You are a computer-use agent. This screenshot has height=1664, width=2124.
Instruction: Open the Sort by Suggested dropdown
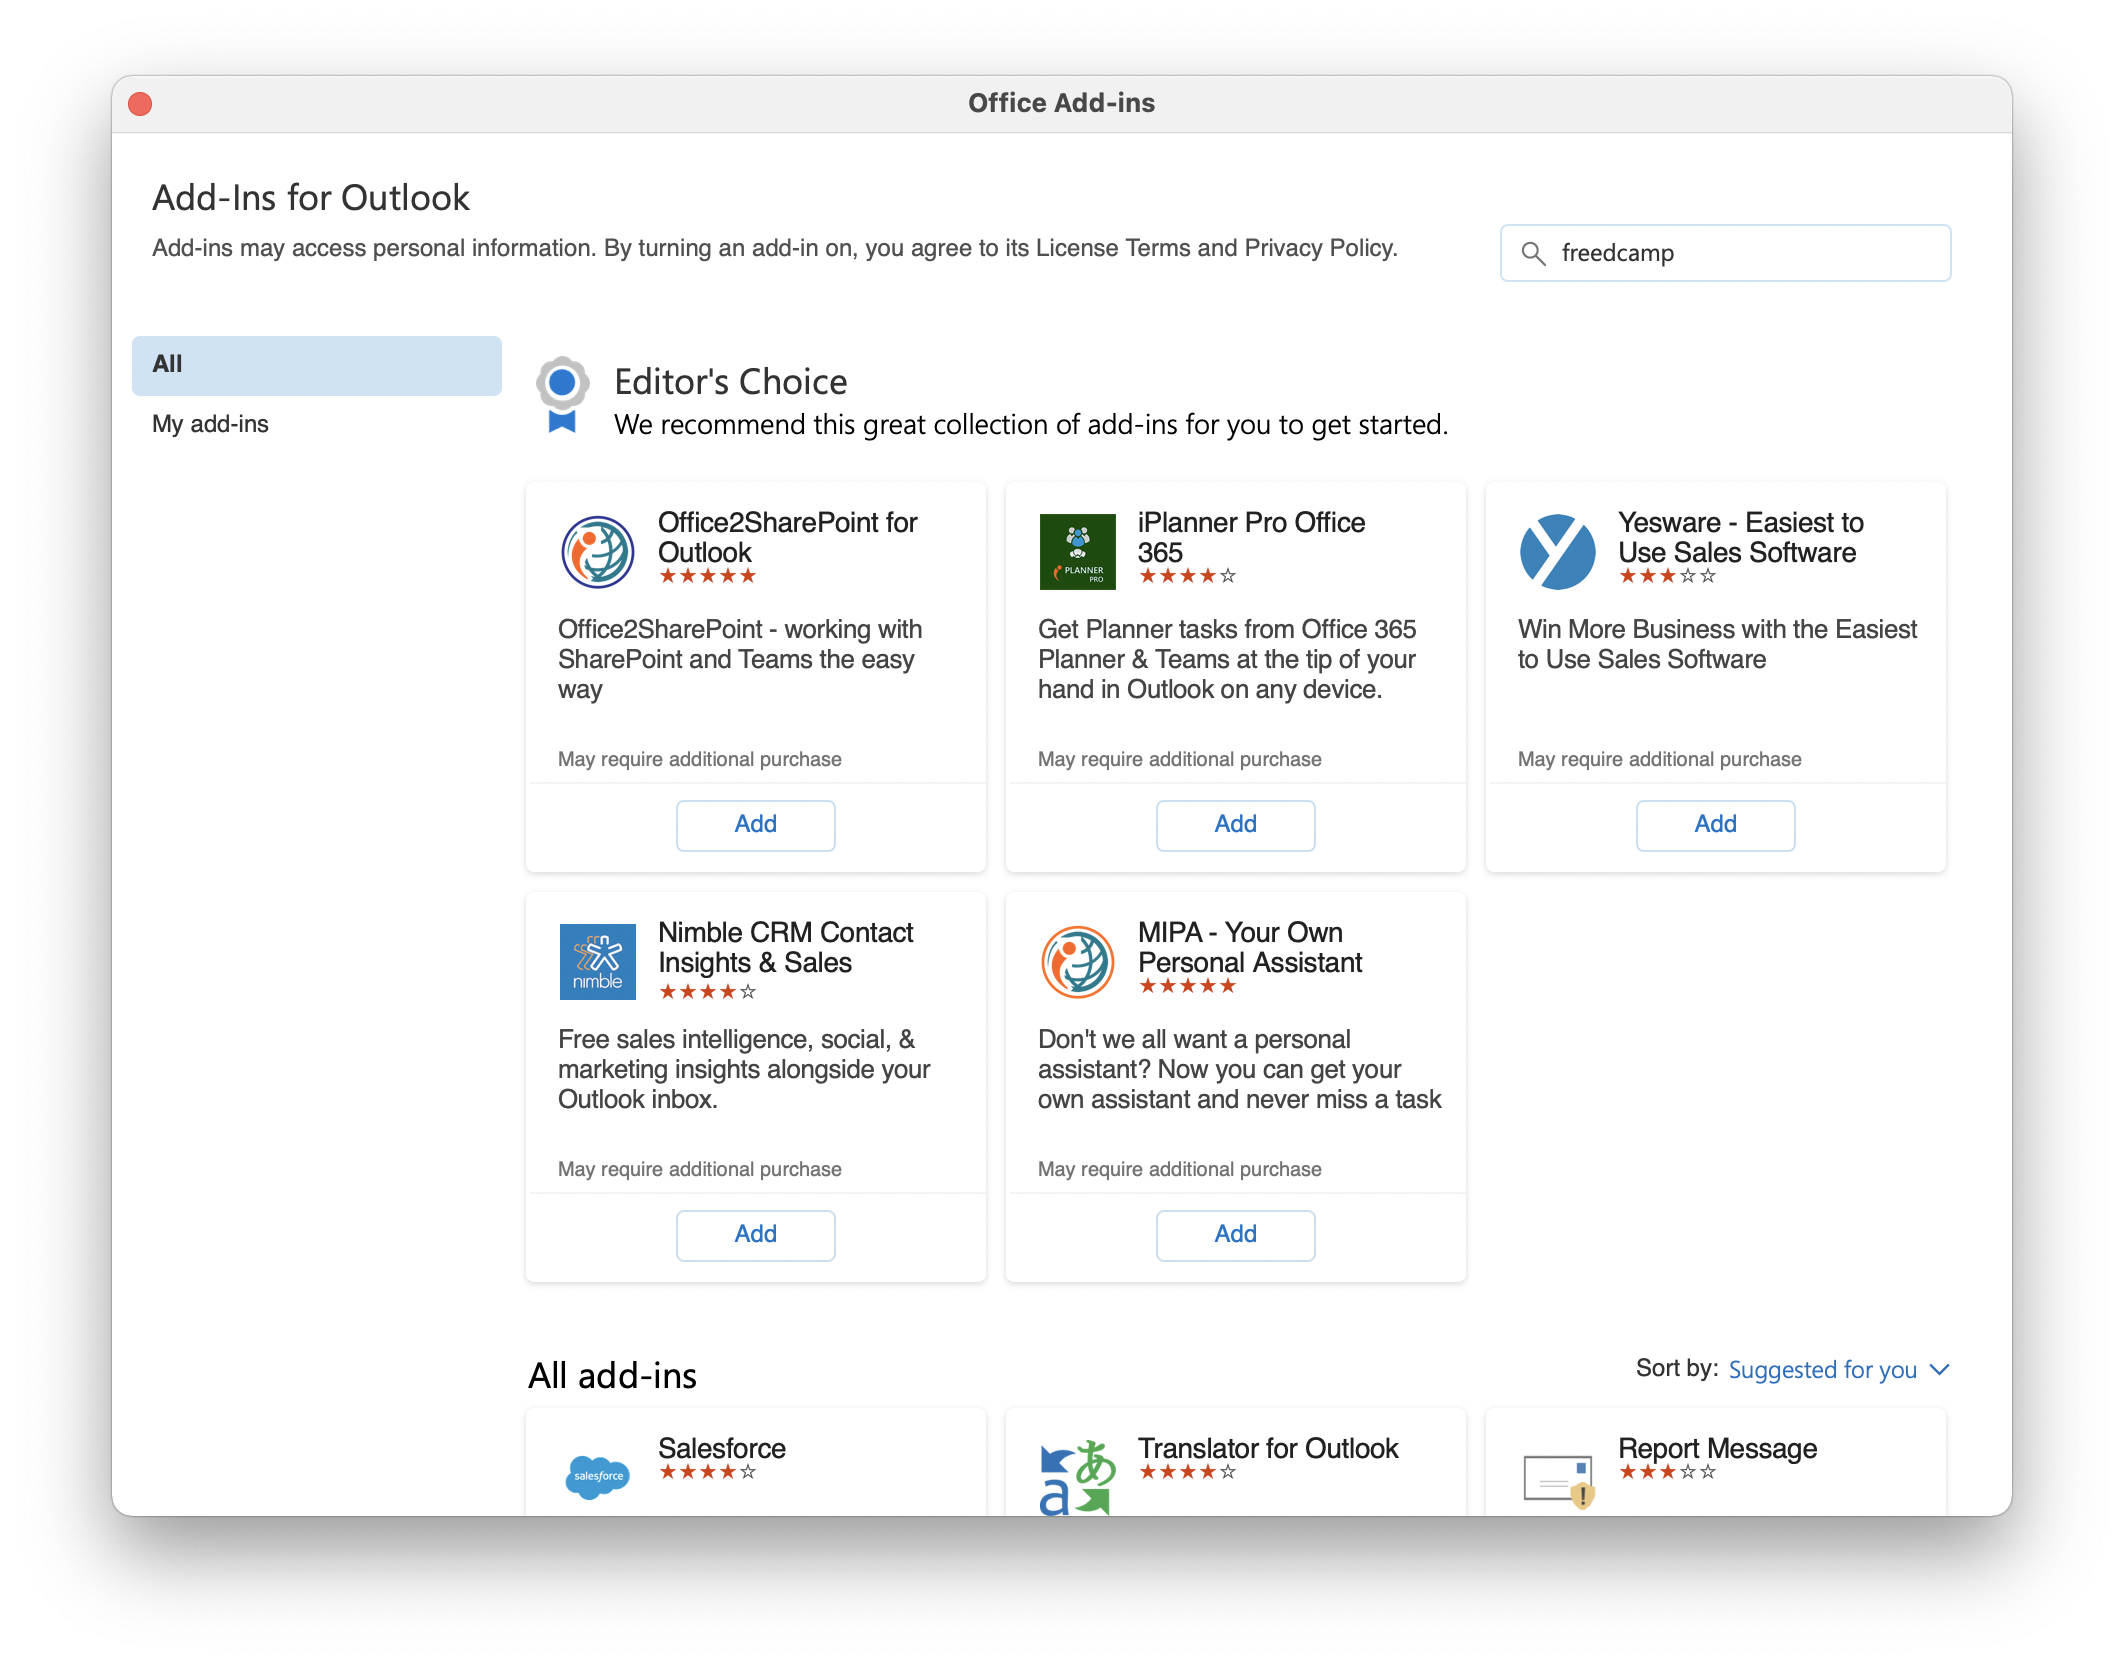pyautogui.click(x=1822, y=1370)
